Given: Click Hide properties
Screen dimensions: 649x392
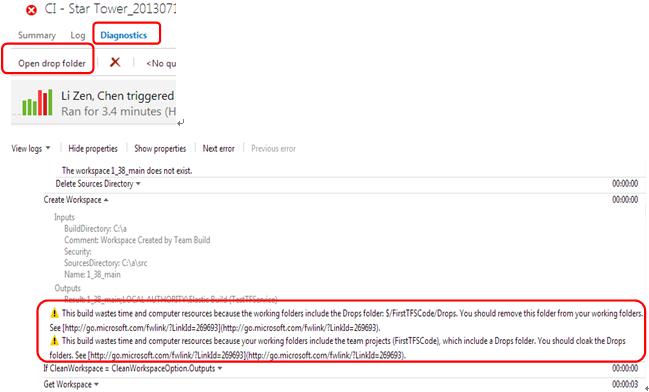Looking at the screenshot, I should pos(93,148).
